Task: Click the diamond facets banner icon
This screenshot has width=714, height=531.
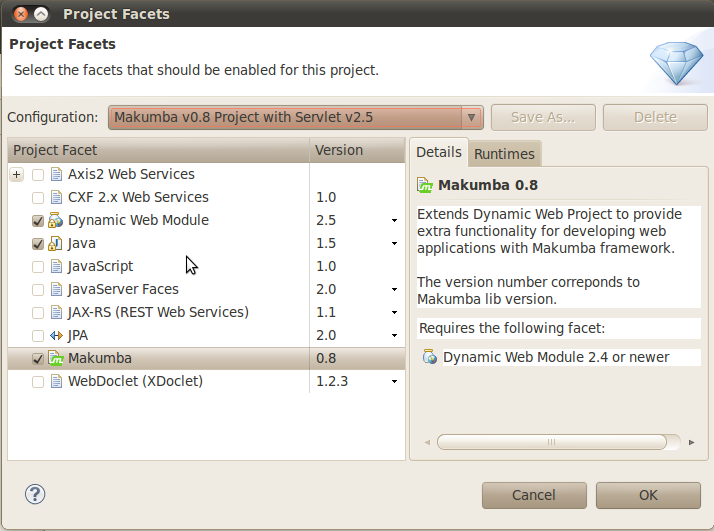Action: (x=677, y=63)
